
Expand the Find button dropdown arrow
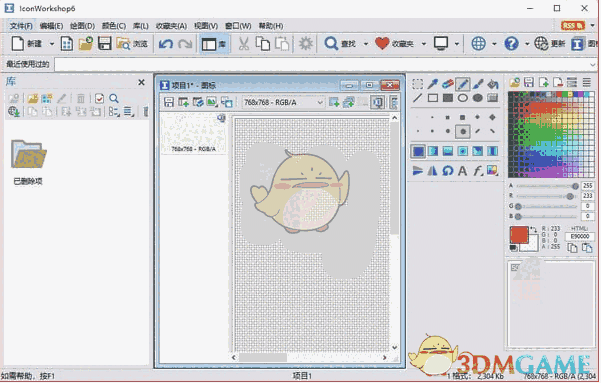366,44
